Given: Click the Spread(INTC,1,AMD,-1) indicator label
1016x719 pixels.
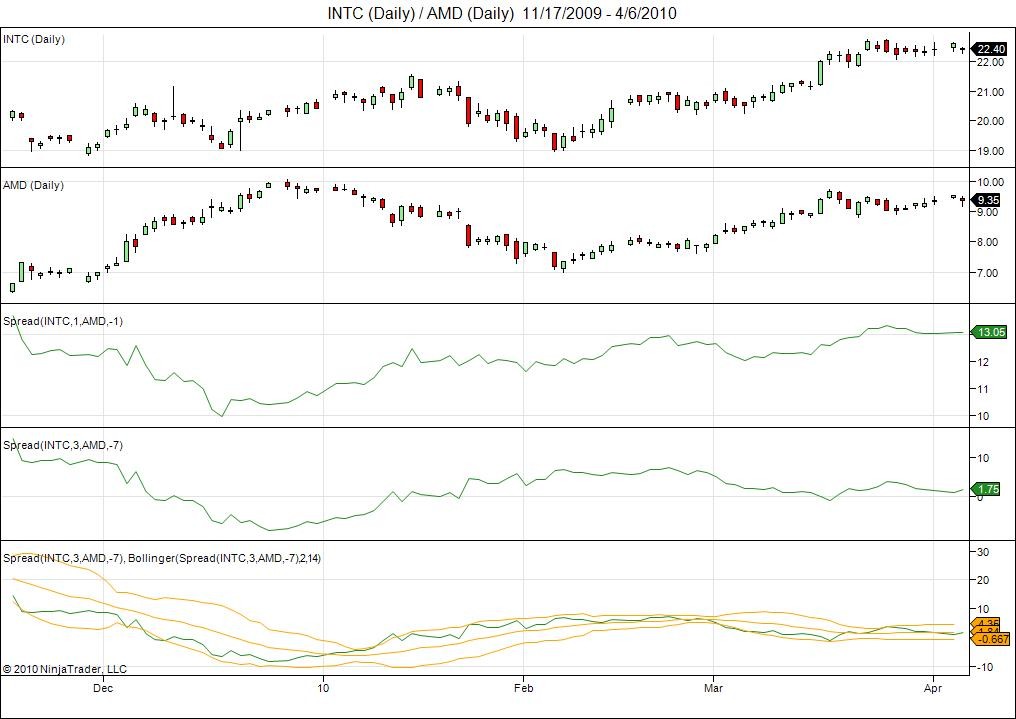Looking at the screenshot, I should [63, 321].
